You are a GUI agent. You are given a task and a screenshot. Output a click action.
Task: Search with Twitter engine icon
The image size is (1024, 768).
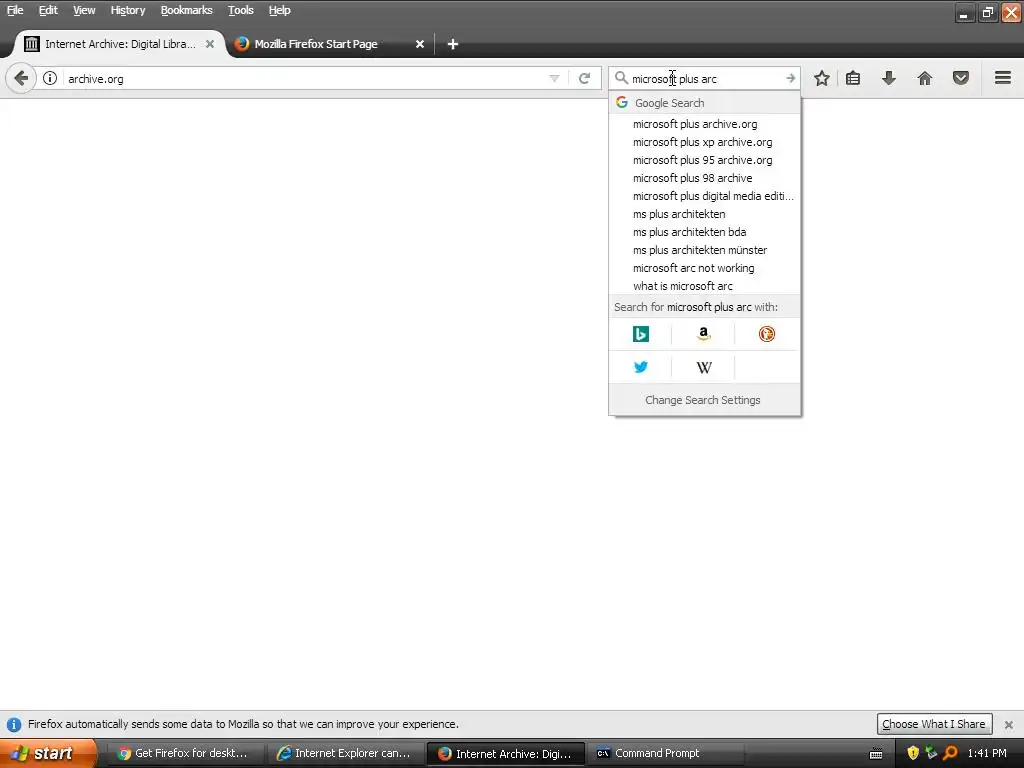pyautogui.click(x=641, y=367)
